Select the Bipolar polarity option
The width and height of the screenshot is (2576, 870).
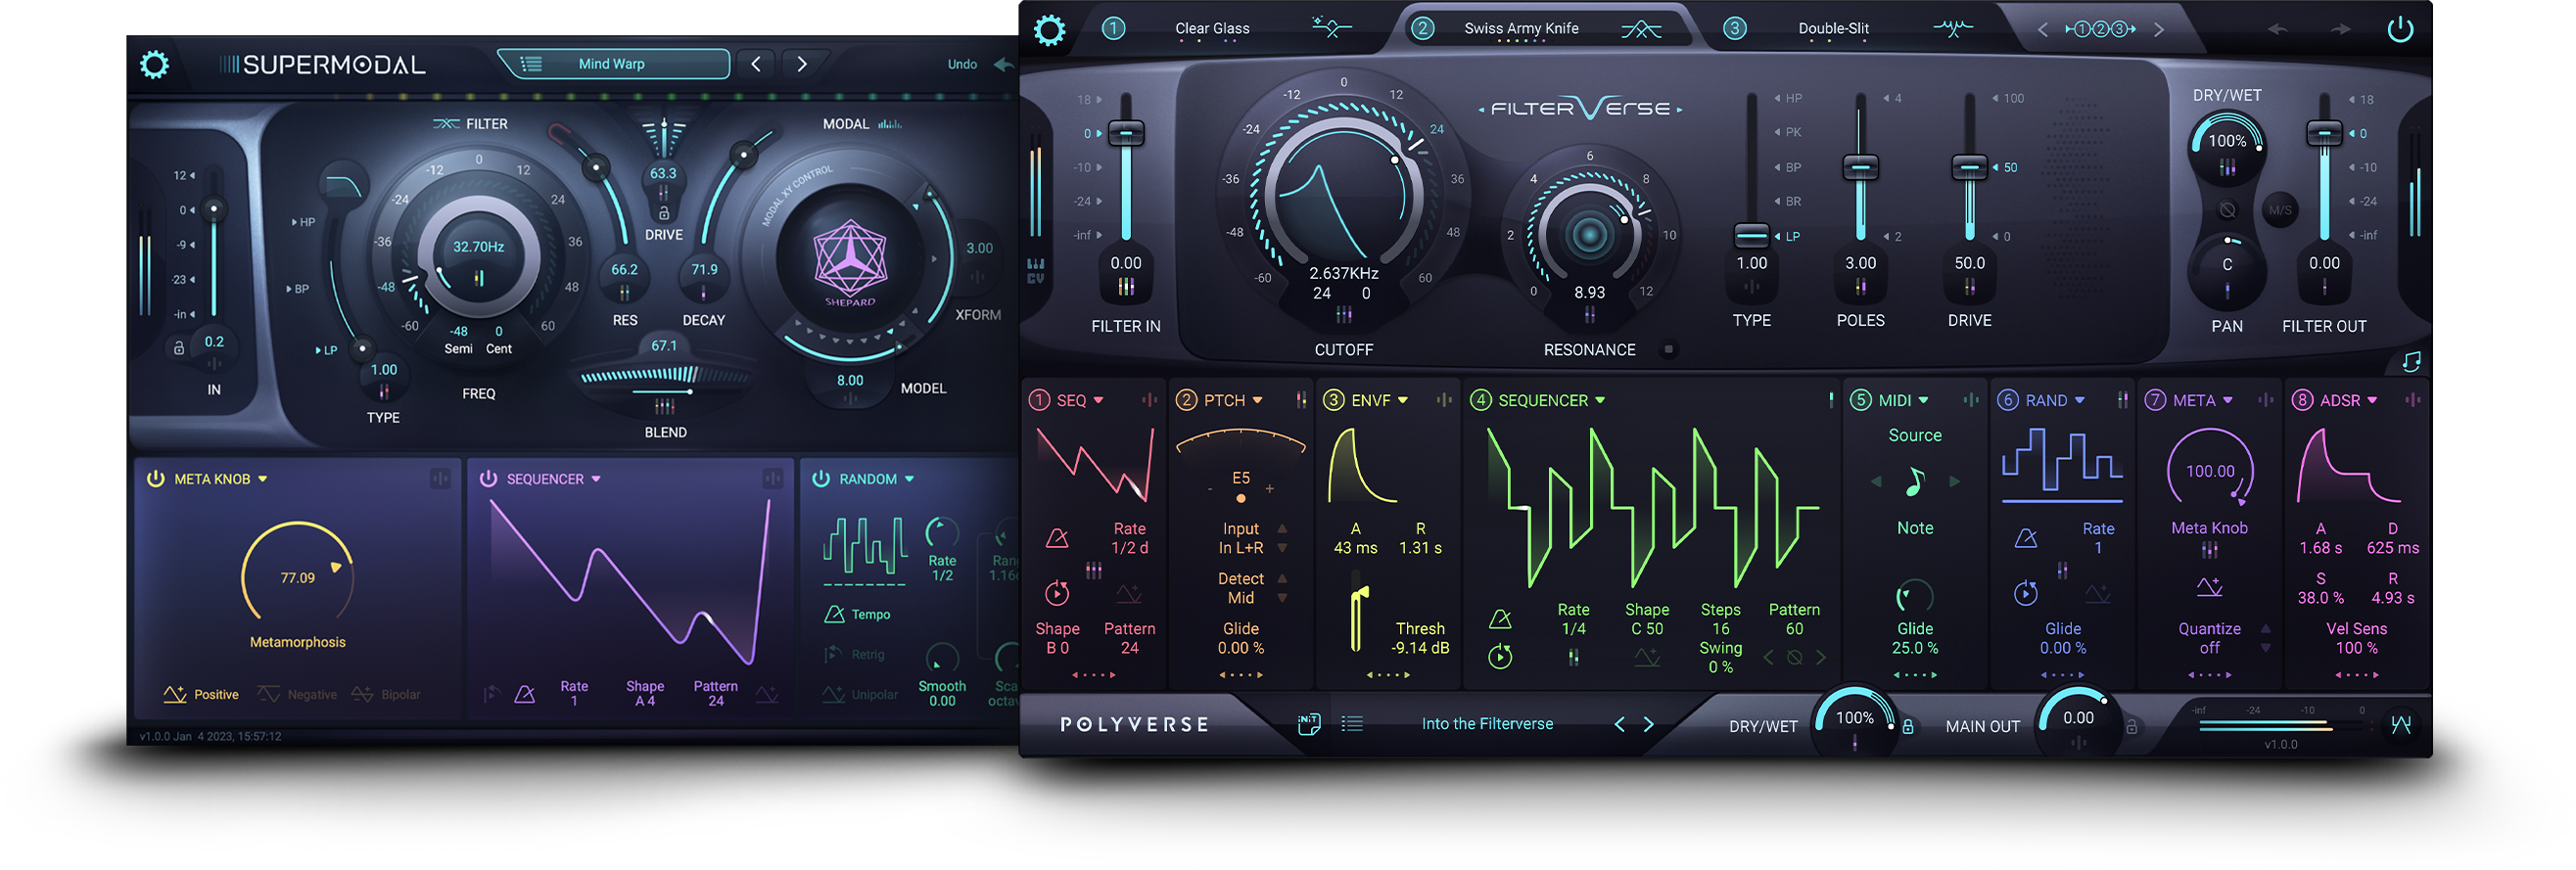pyautogui.click(x=388, y=695)
